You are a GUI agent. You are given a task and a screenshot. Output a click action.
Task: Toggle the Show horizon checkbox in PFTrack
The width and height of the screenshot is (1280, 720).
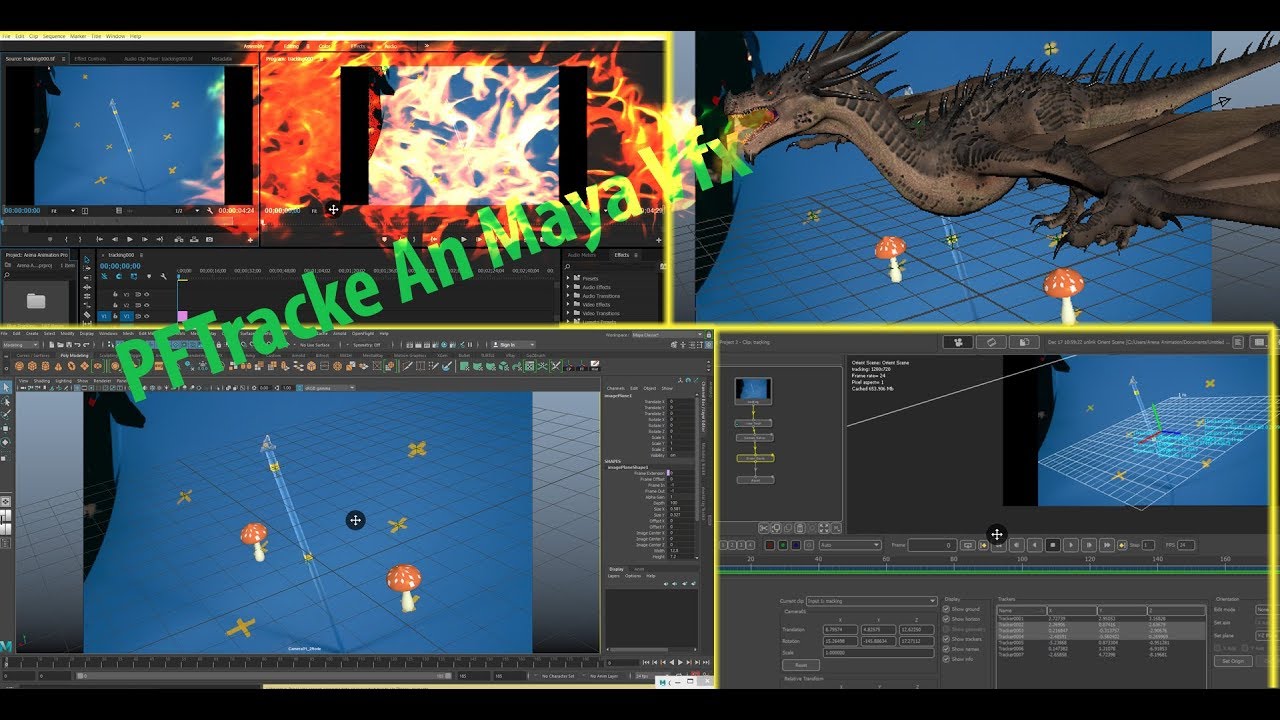(x=946, y=619)
